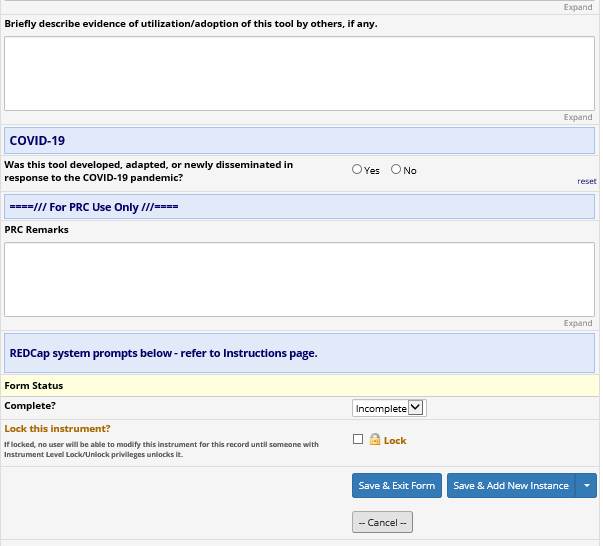This screenshot has height=546, width=603.
Task: Click into the utilization/adoption evidence text box
Action: [299, 73]
